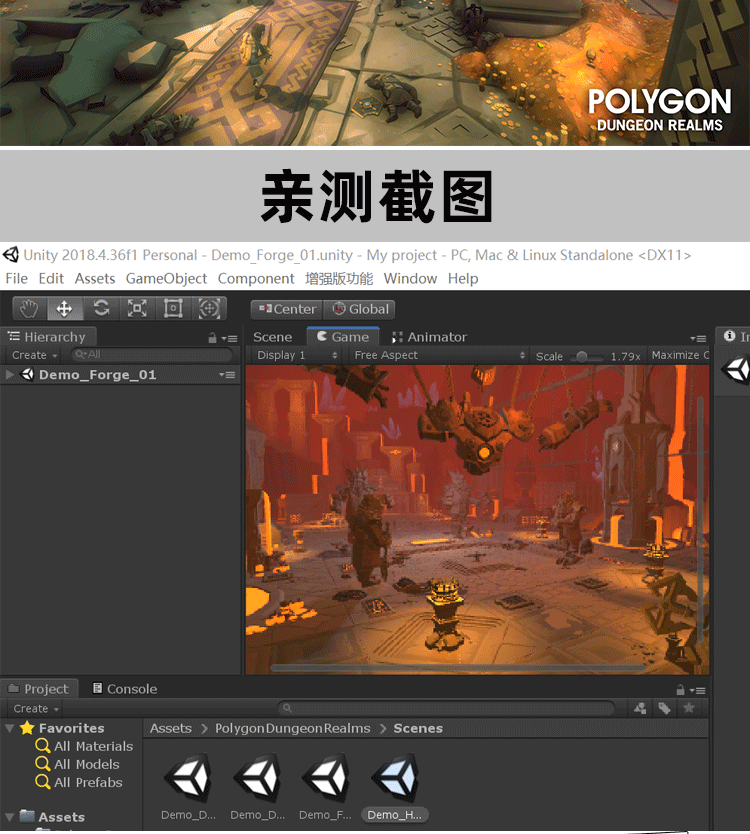Open the Component menu
The image size is (750, 834).
256,278
